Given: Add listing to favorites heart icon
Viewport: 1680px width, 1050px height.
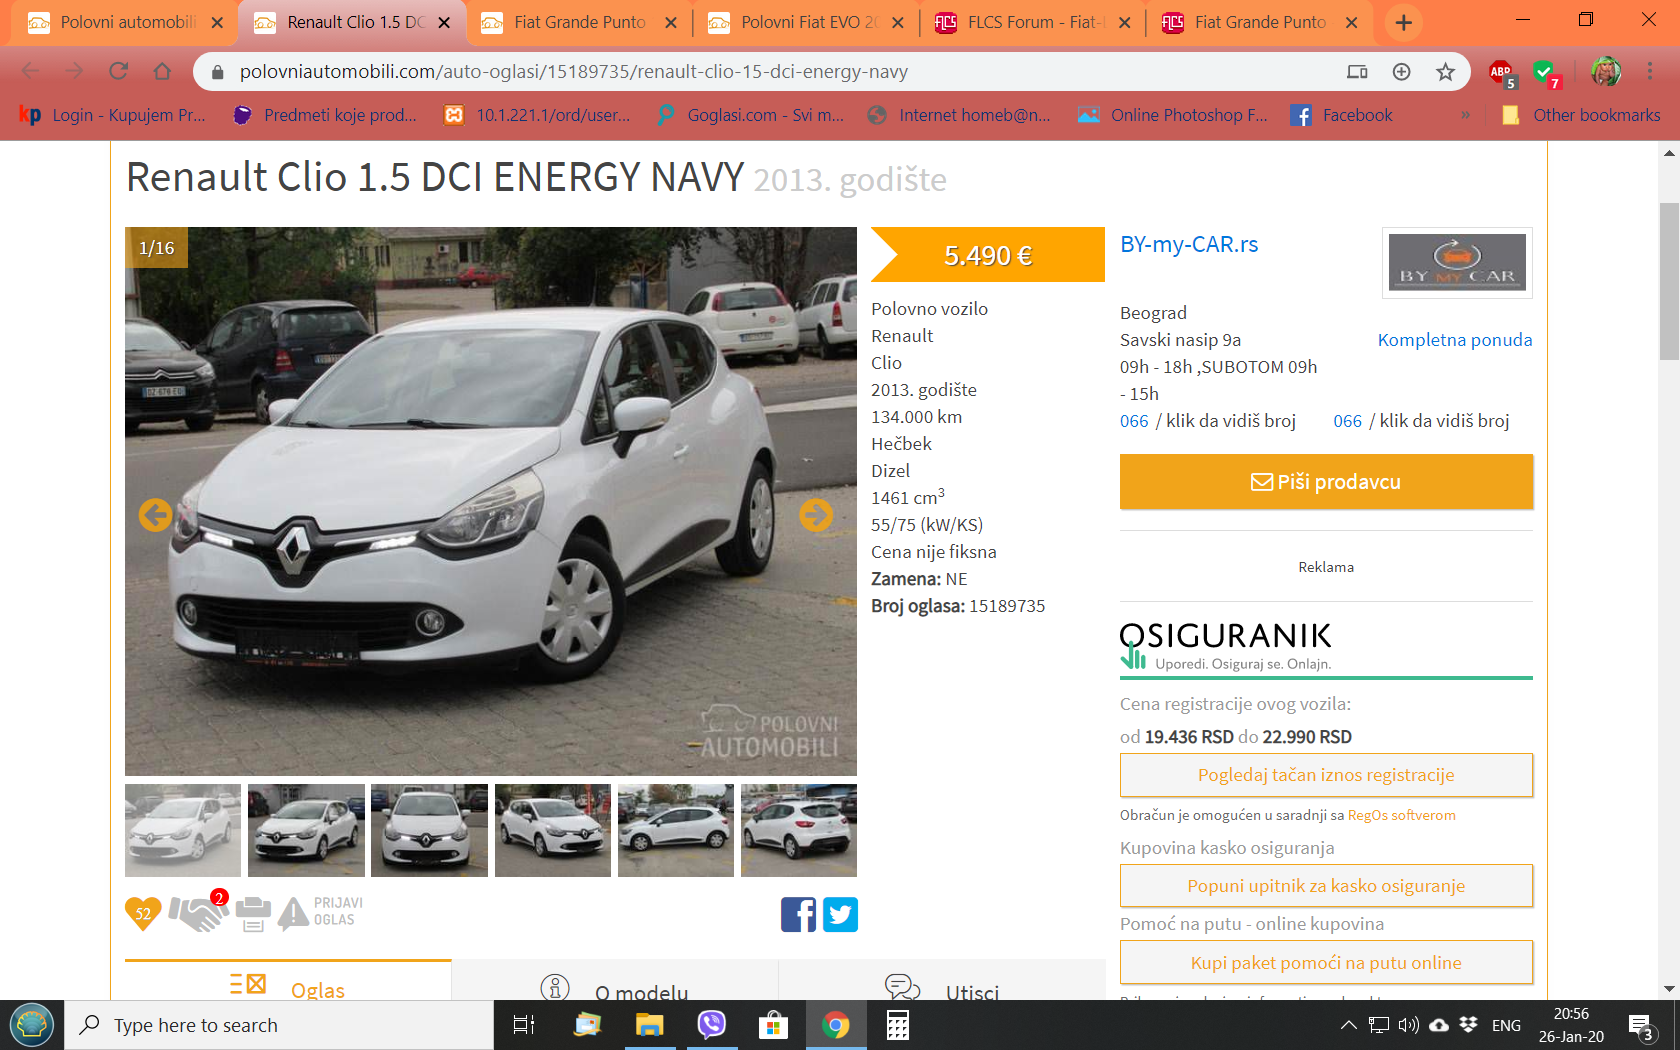Looking at the screenshot, I should [143, 913].
